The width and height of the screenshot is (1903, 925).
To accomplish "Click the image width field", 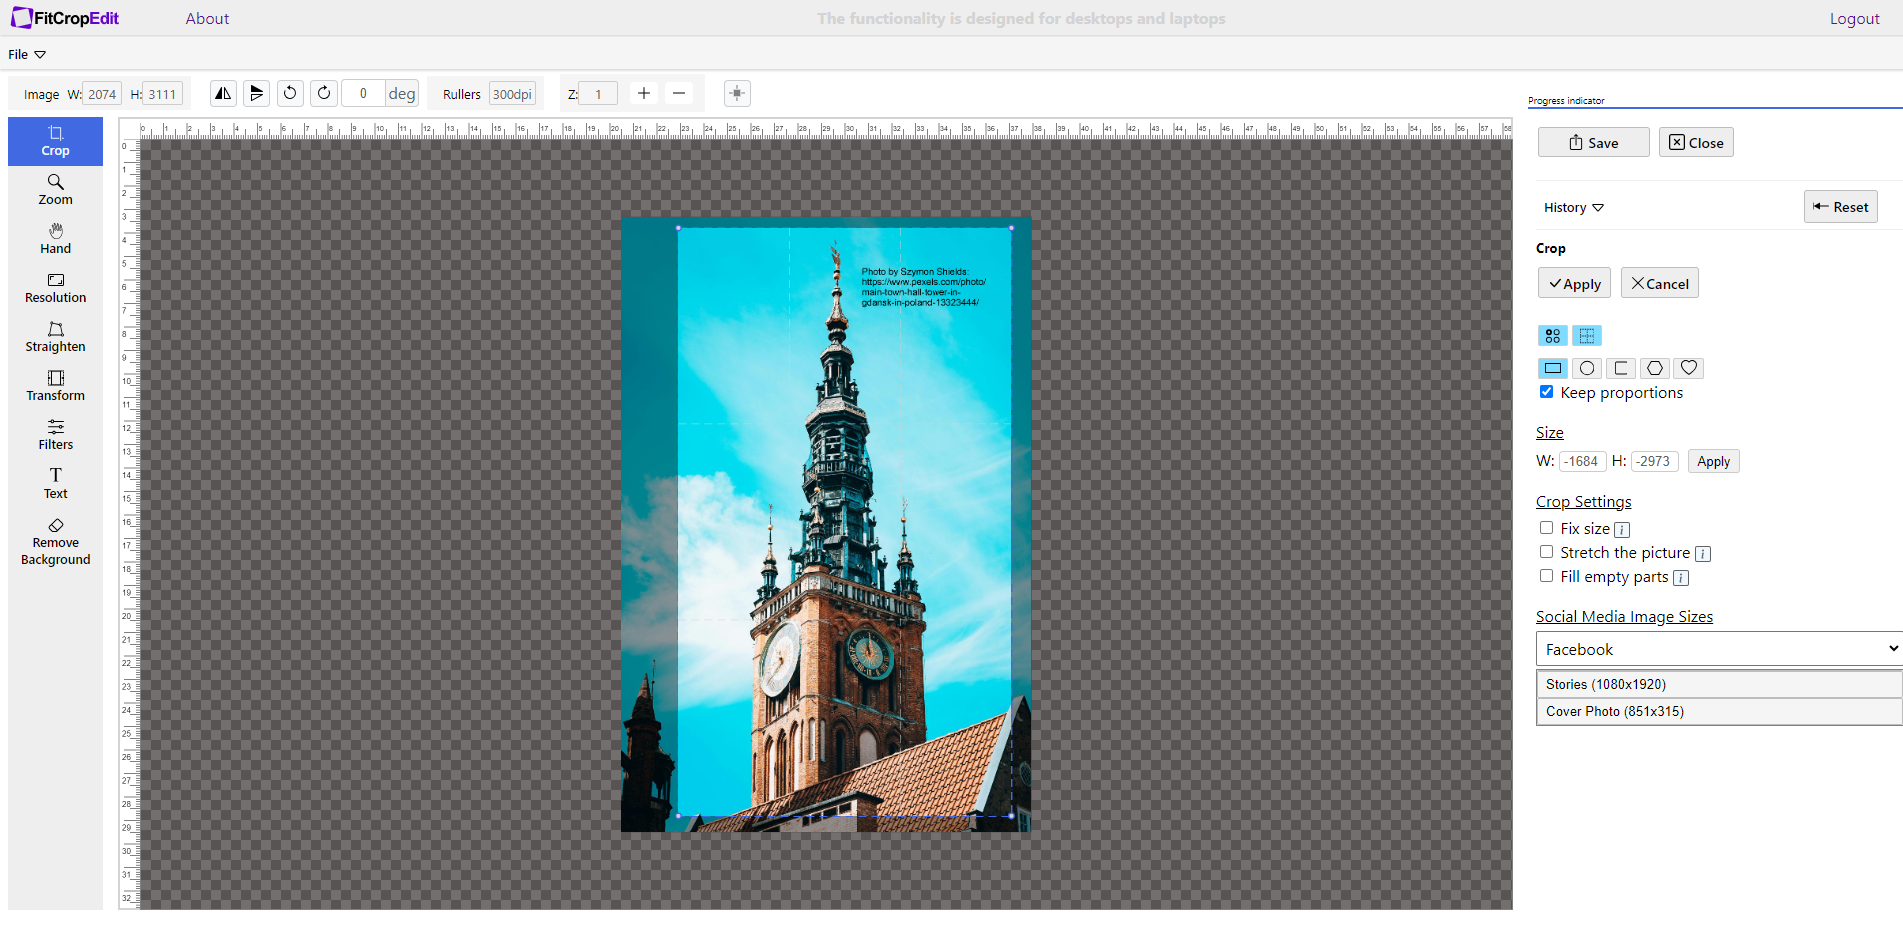I will pos(102,94).
